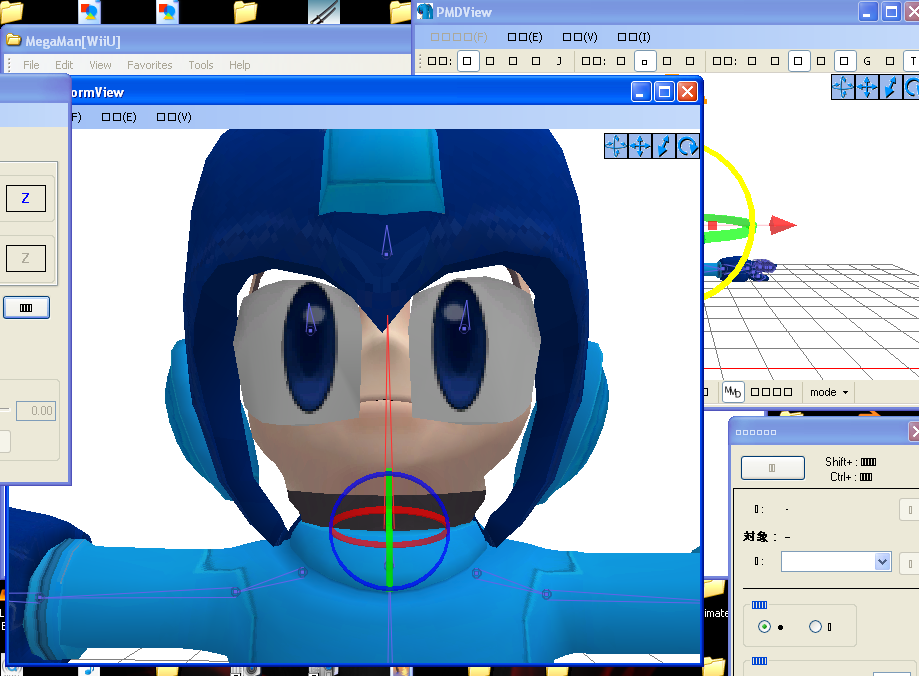This screenshot has width=920, height=676.
Task: Click the button left of the Shift+ label
Action: pos(773,468)
